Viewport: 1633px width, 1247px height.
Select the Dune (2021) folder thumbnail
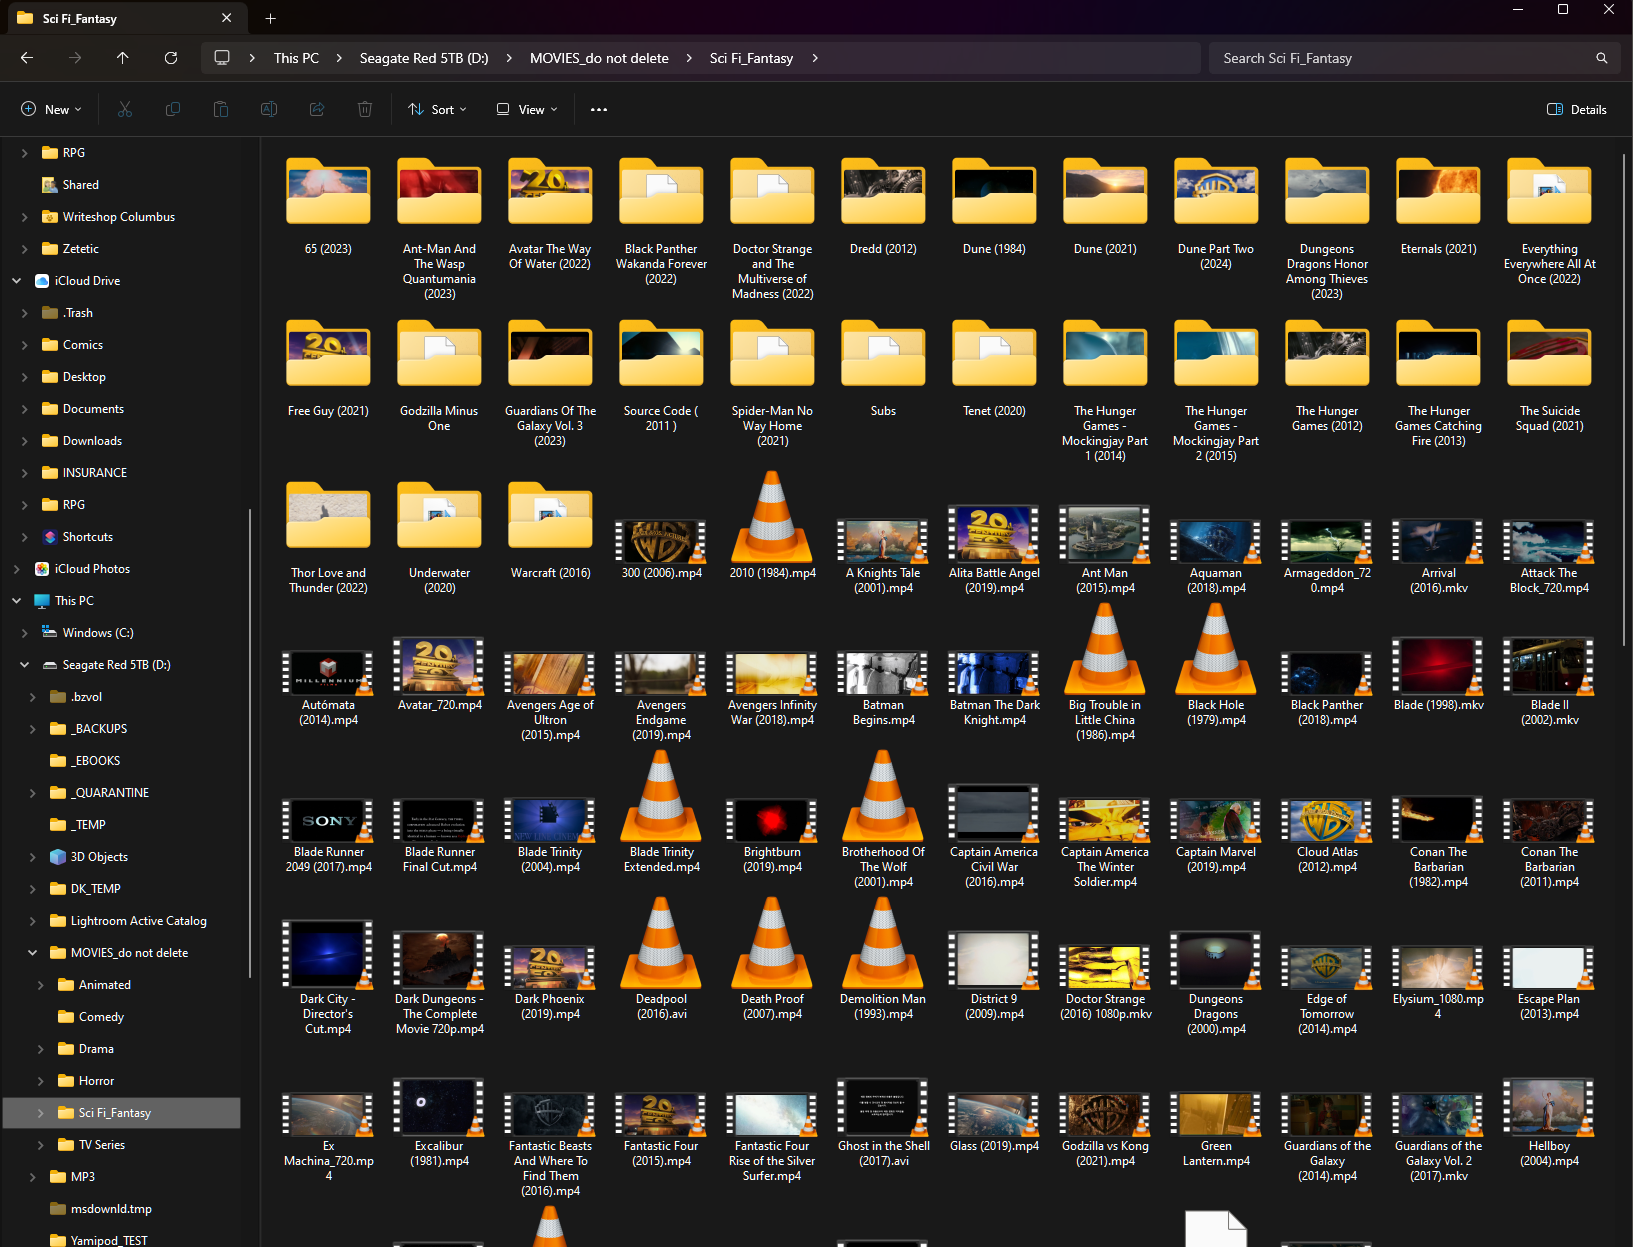point(1105,195)
